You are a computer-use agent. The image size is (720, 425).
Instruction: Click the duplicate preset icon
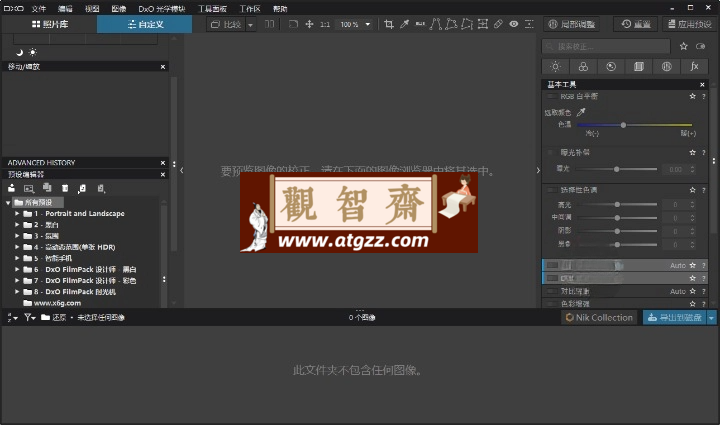point(47,188)
